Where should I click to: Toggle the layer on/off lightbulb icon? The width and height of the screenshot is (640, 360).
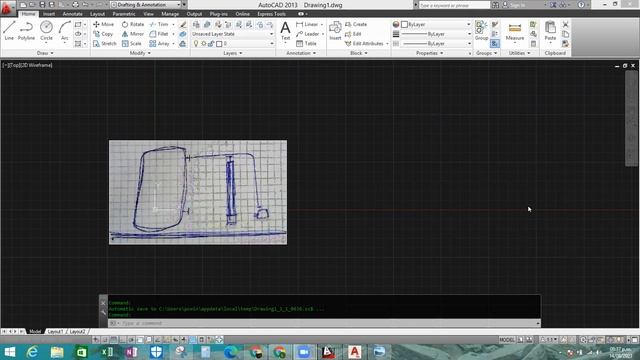tap(196, 44)
